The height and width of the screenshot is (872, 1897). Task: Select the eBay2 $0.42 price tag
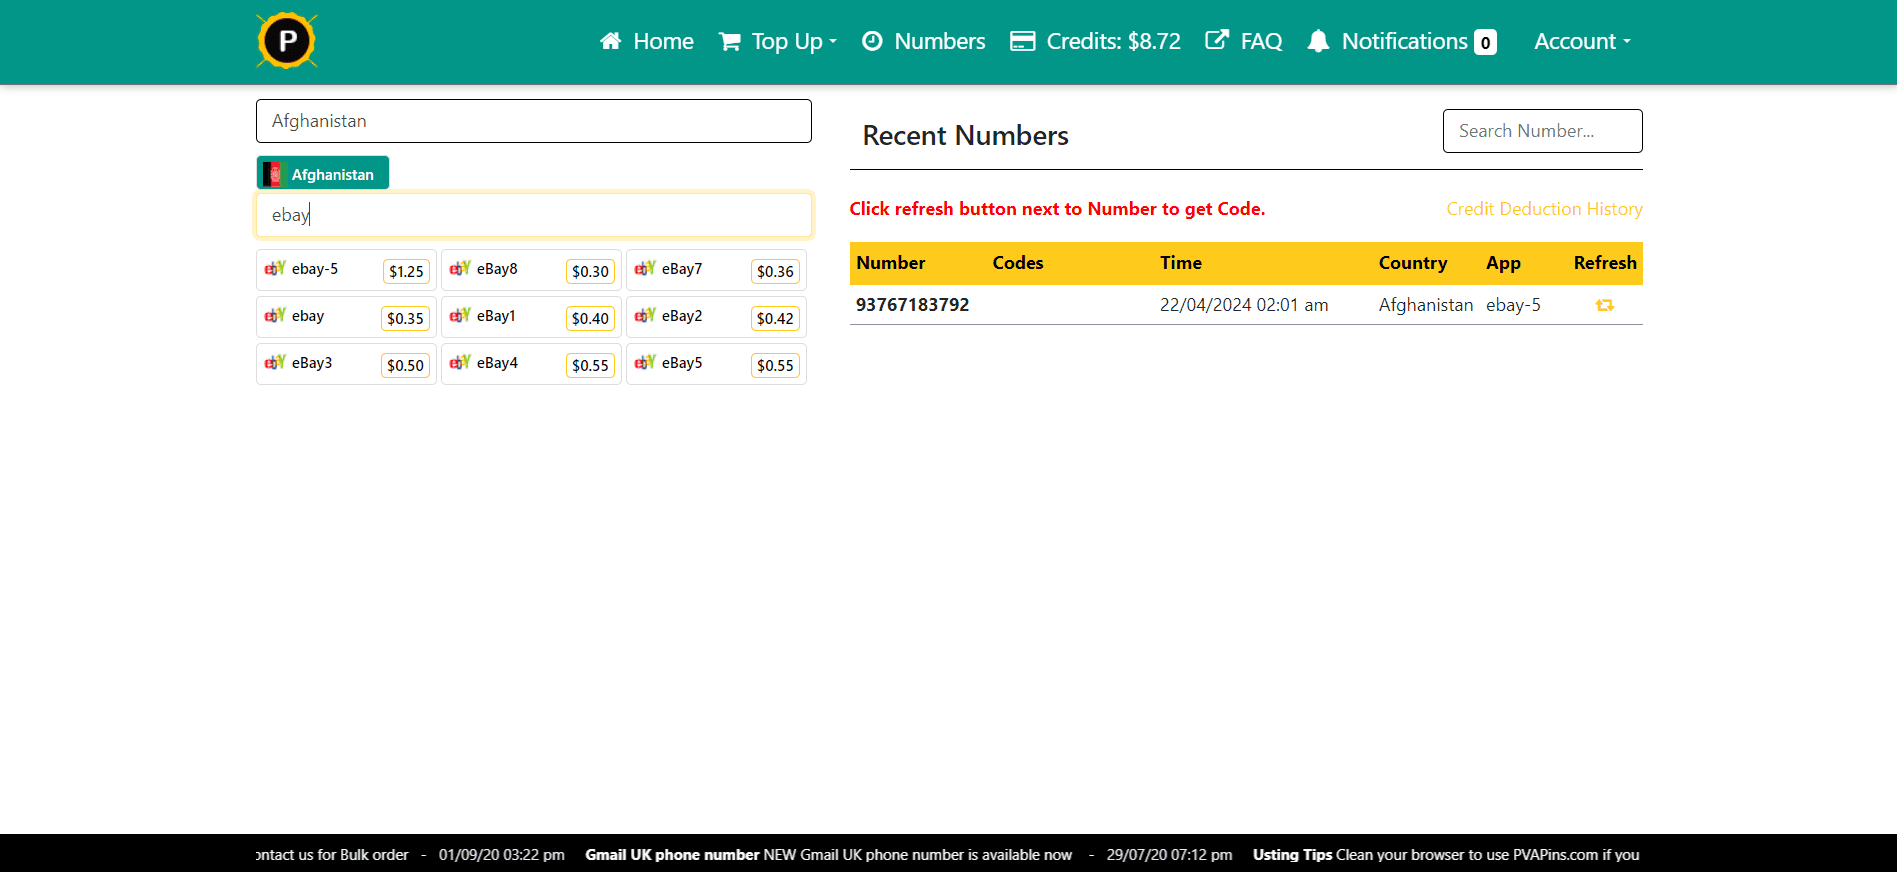(x=775, y=318)
